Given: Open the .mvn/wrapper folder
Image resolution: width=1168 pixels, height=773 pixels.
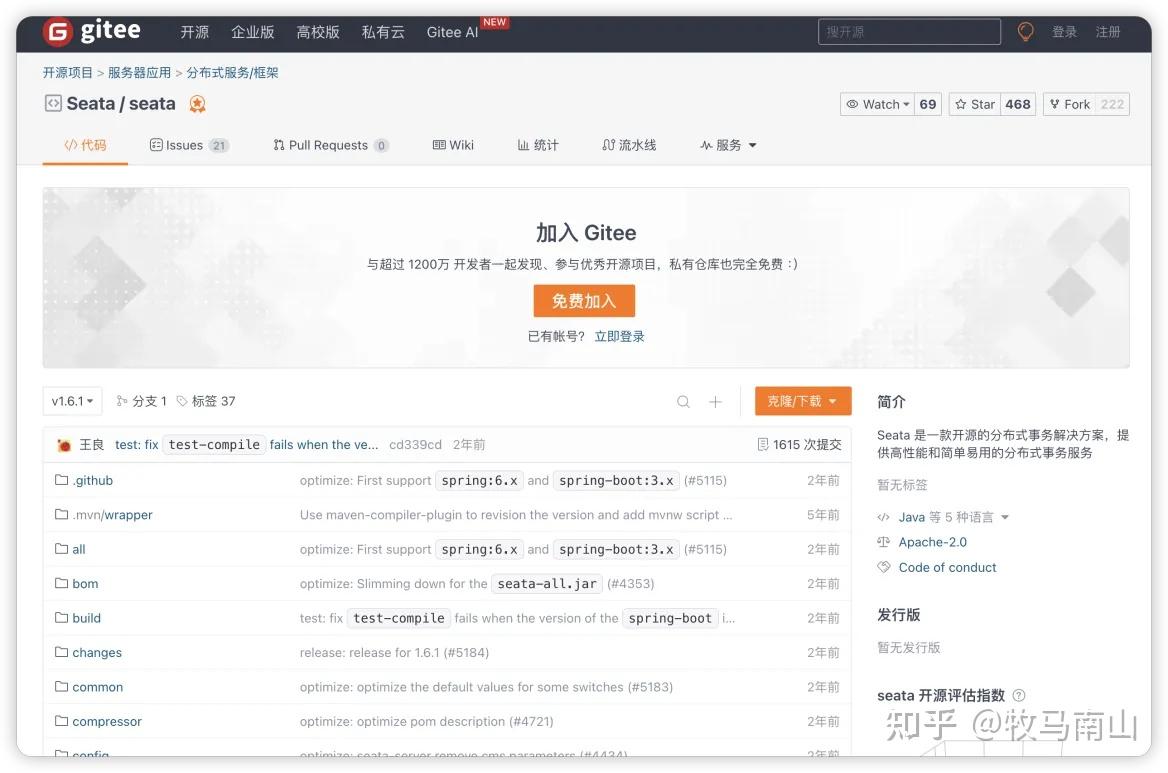Looking at the screenshot, I should (112, 515).
